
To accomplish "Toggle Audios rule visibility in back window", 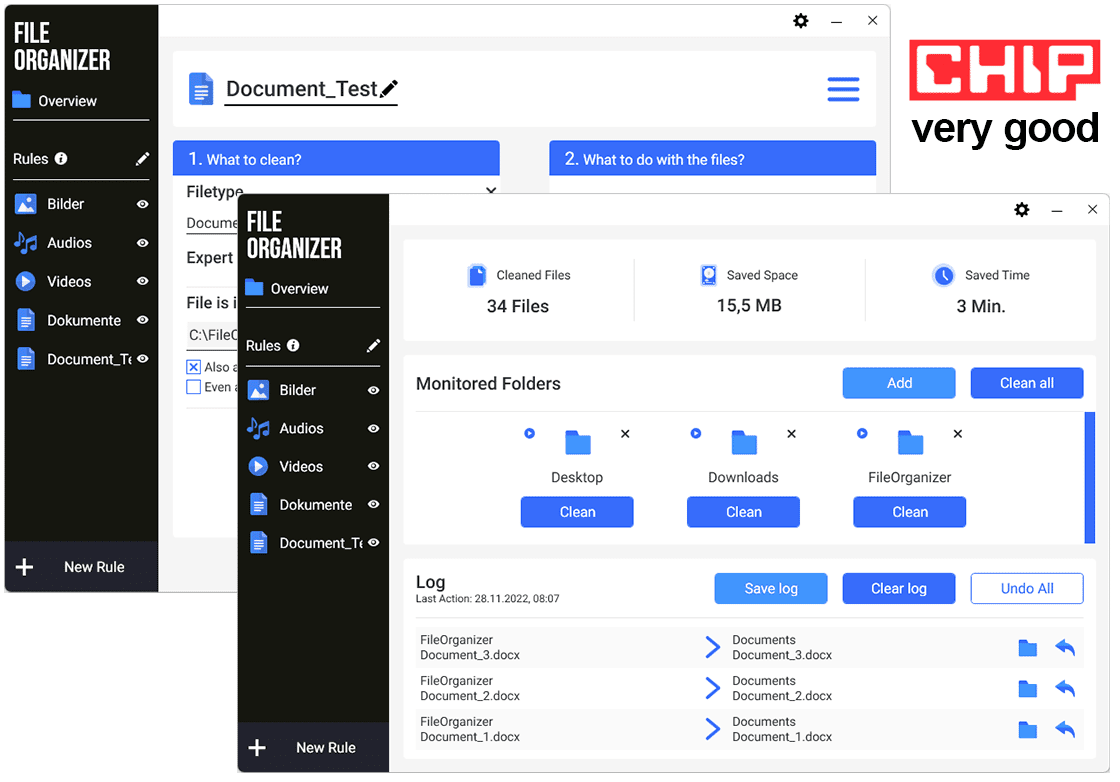I will point(143,243).
